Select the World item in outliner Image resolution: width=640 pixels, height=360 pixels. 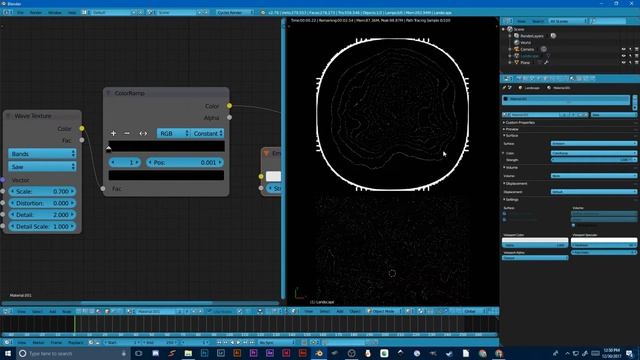click(526, 42)
